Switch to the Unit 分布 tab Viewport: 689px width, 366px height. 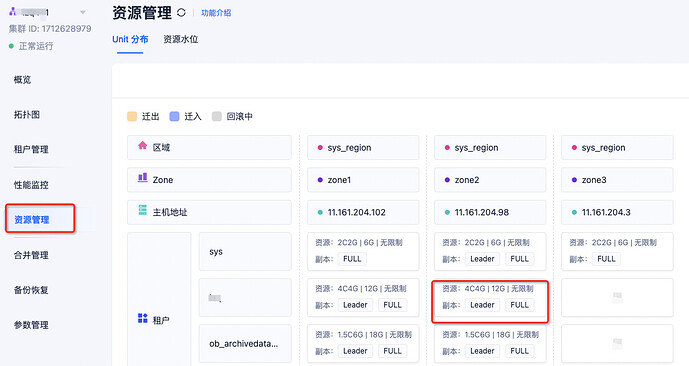pyautogui.click(x=130, y=39)
